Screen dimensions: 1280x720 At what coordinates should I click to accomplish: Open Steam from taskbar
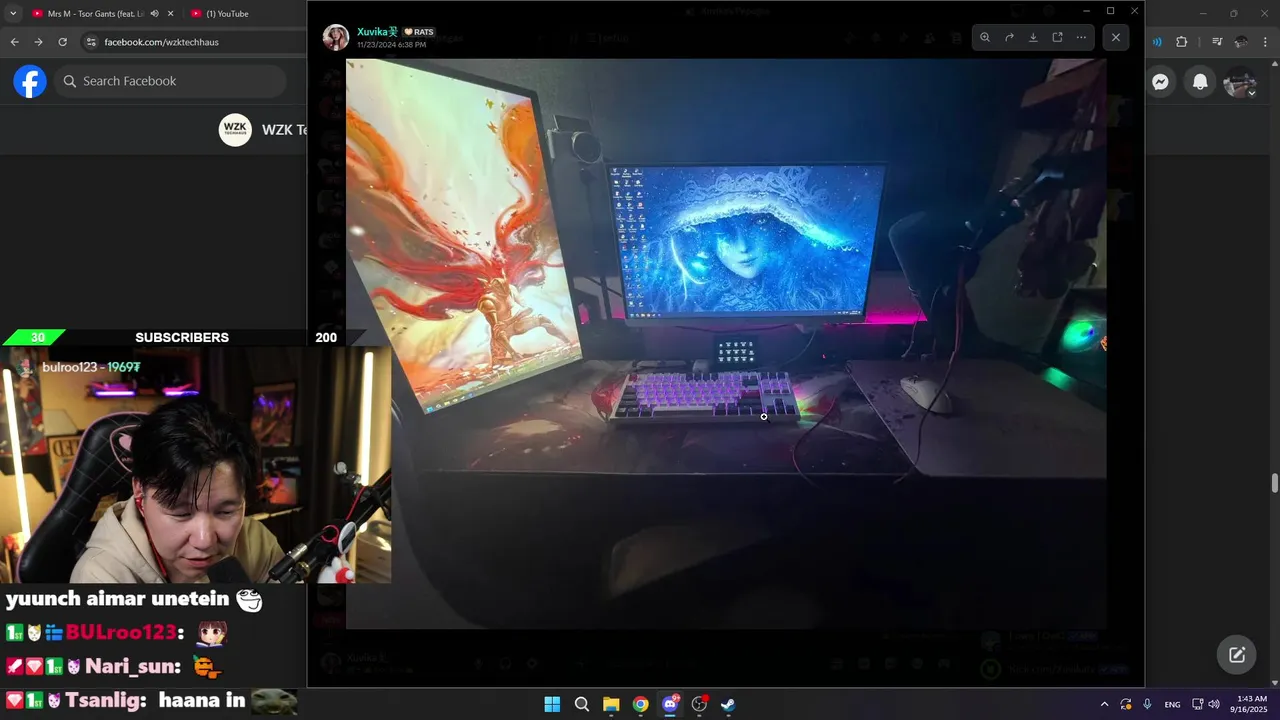pyautogui.click(x=728, y=704)
